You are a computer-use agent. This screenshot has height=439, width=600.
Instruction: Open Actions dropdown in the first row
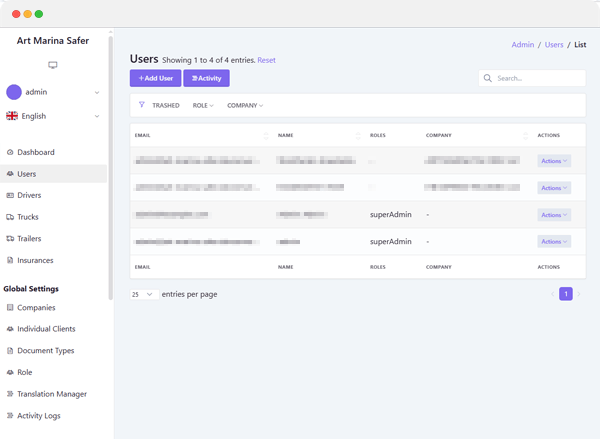coord(554,161)
